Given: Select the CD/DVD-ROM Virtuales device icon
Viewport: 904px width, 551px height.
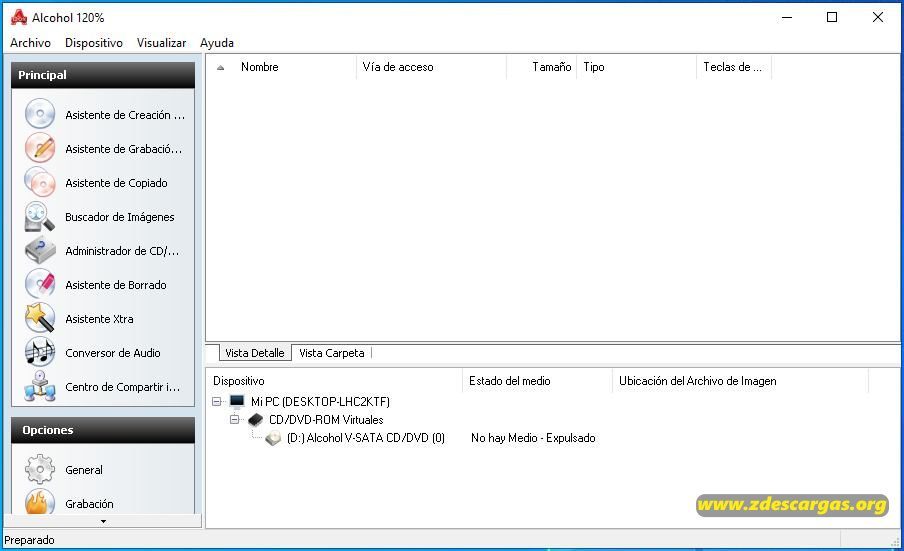Looking at the screenshot, I should (255, 420).
